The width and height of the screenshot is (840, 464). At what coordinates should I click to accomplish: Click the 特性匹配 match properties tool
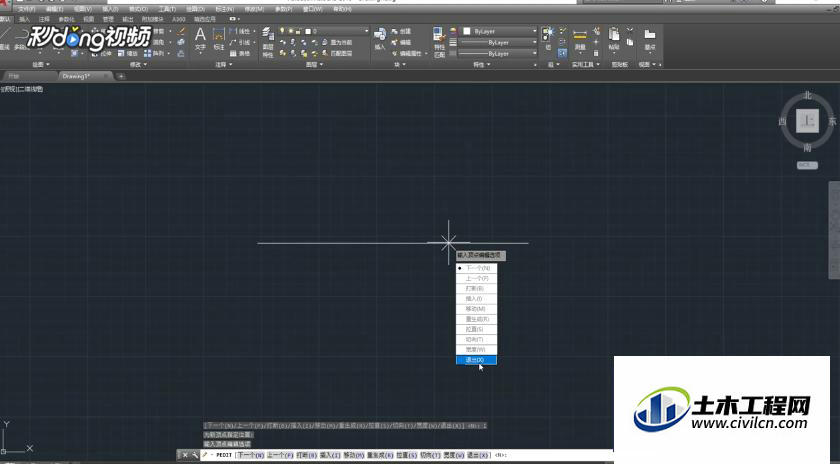coord(439,42)
